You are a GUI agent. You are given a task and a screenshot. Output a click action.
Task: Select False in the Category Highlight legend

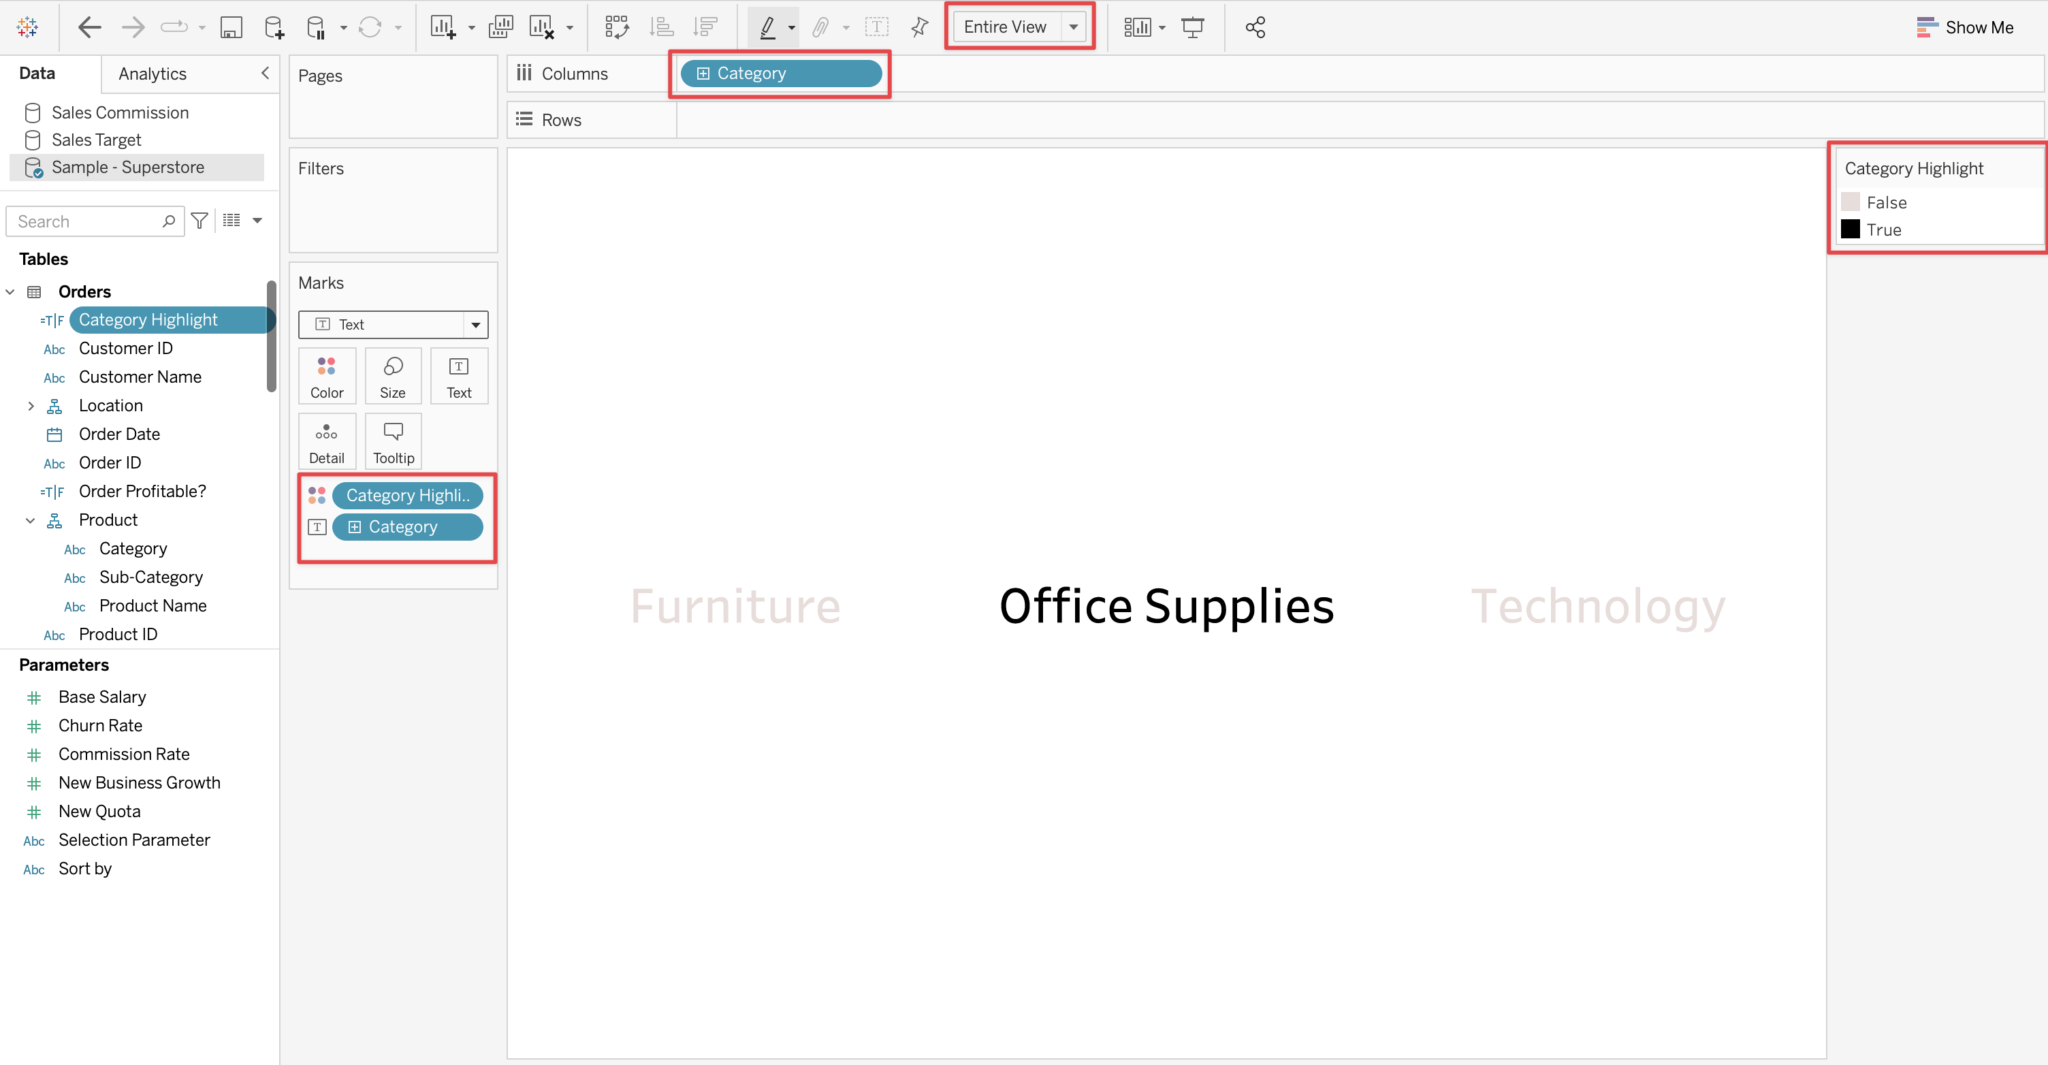click(1888, 202)
